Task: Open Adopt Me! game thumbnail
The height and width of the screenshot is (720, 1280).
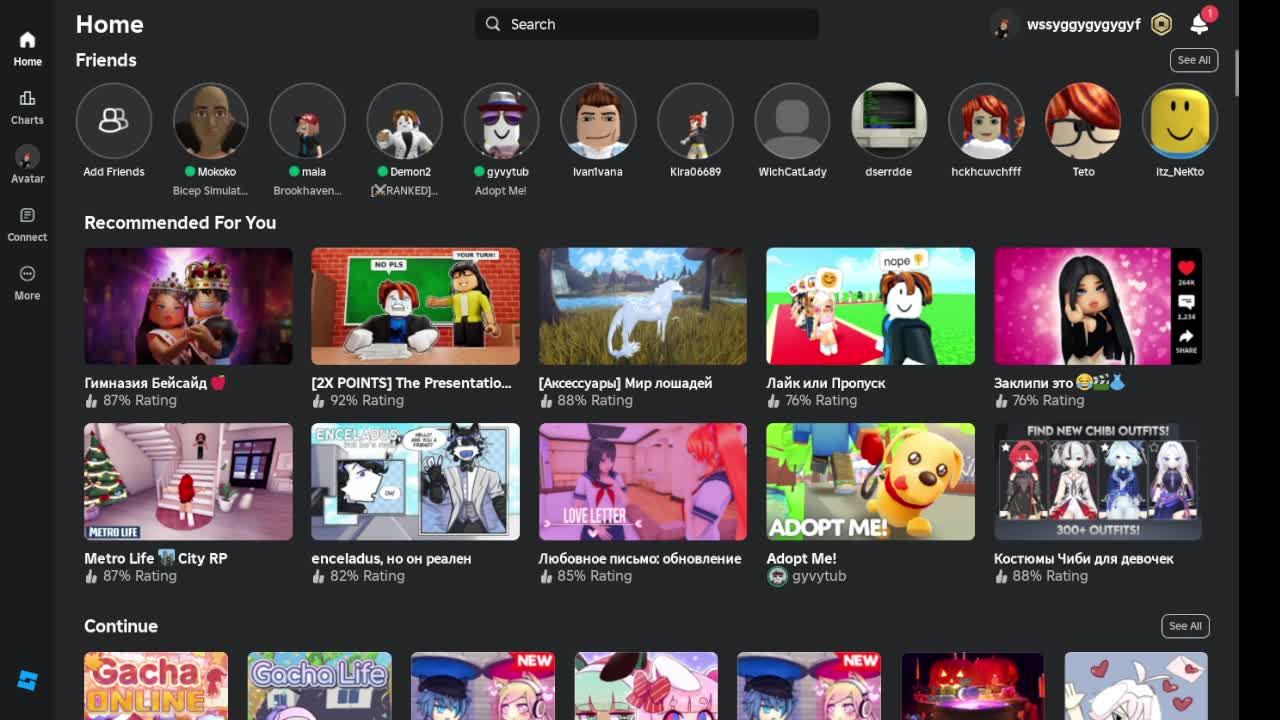Action: [x=870, y=482]
